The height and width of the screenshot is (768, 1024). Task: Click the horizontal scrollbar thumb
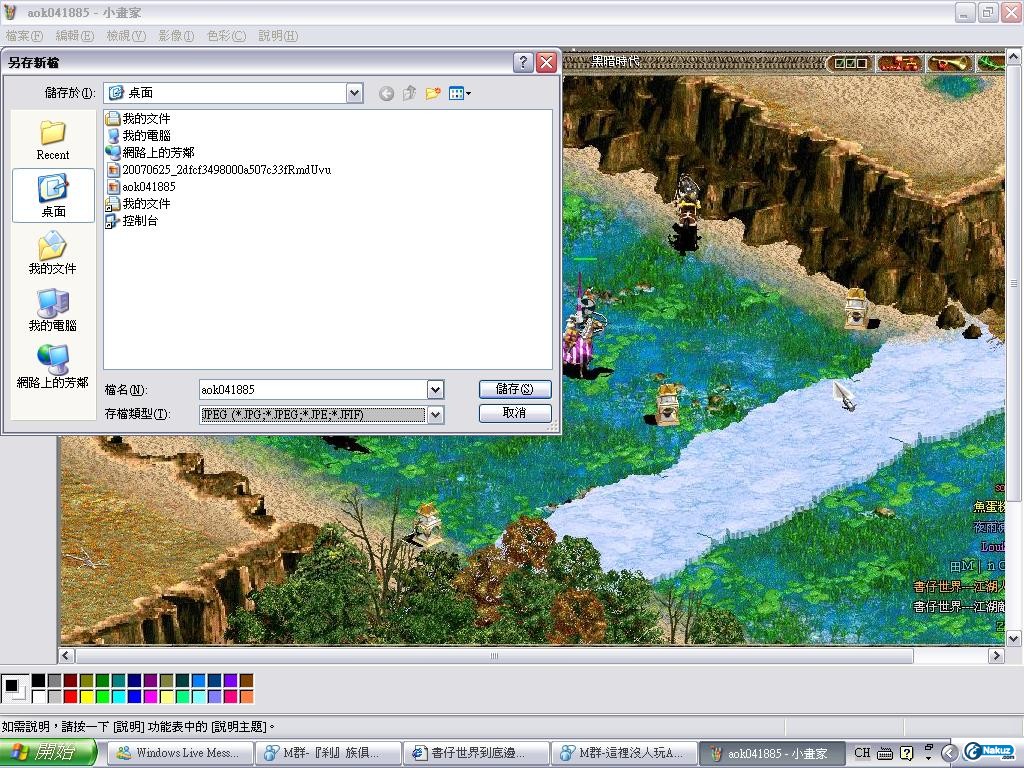[x=494, y=655]
